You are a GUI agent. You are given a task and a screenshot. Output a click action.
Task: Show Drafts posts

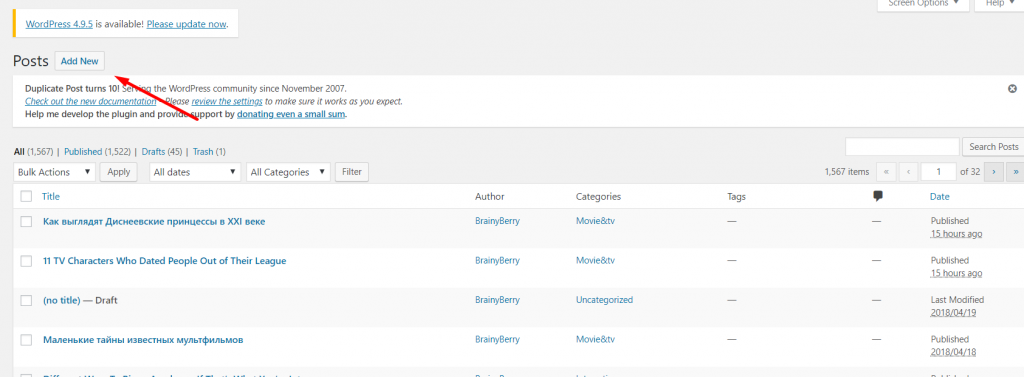(153, 152)
